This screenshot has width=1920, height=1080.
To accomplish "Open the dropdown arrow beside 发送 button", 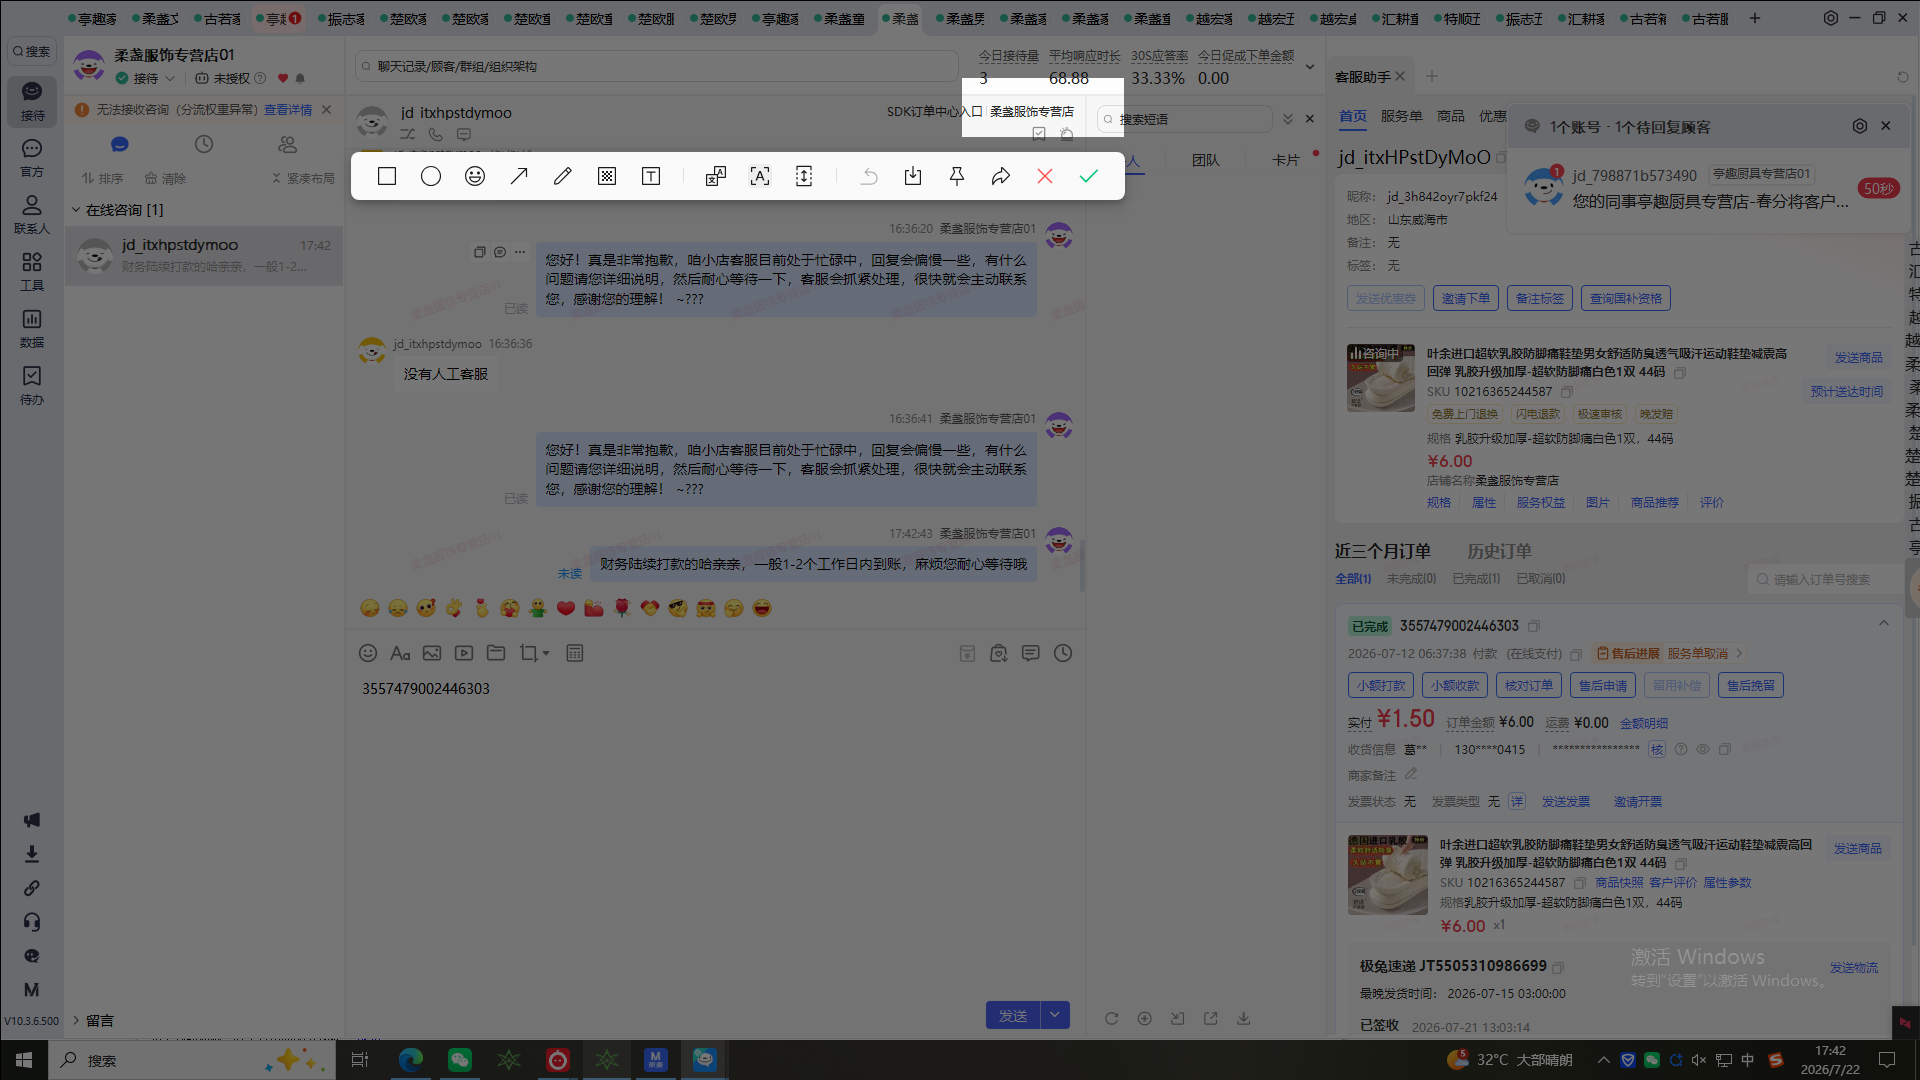I will [1055, 1015].
